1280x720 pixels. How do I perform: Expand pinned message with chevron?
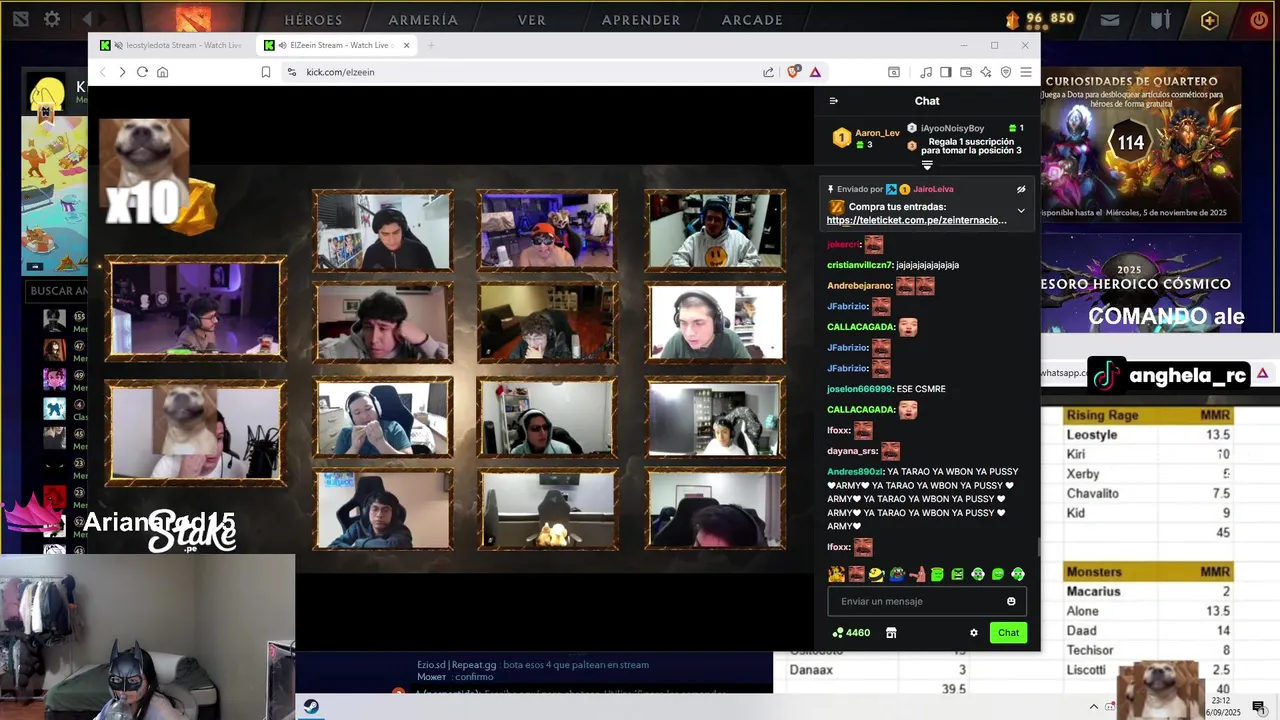1021,211
